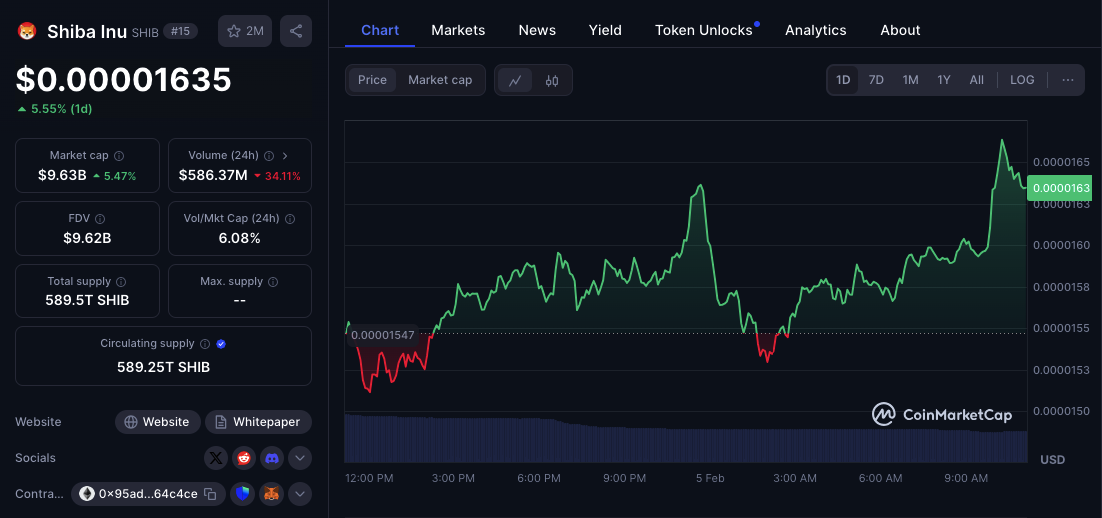The image size is (1102, 518).
Task: Click the 0.00001547 opening price label
Action: (382, 336)
